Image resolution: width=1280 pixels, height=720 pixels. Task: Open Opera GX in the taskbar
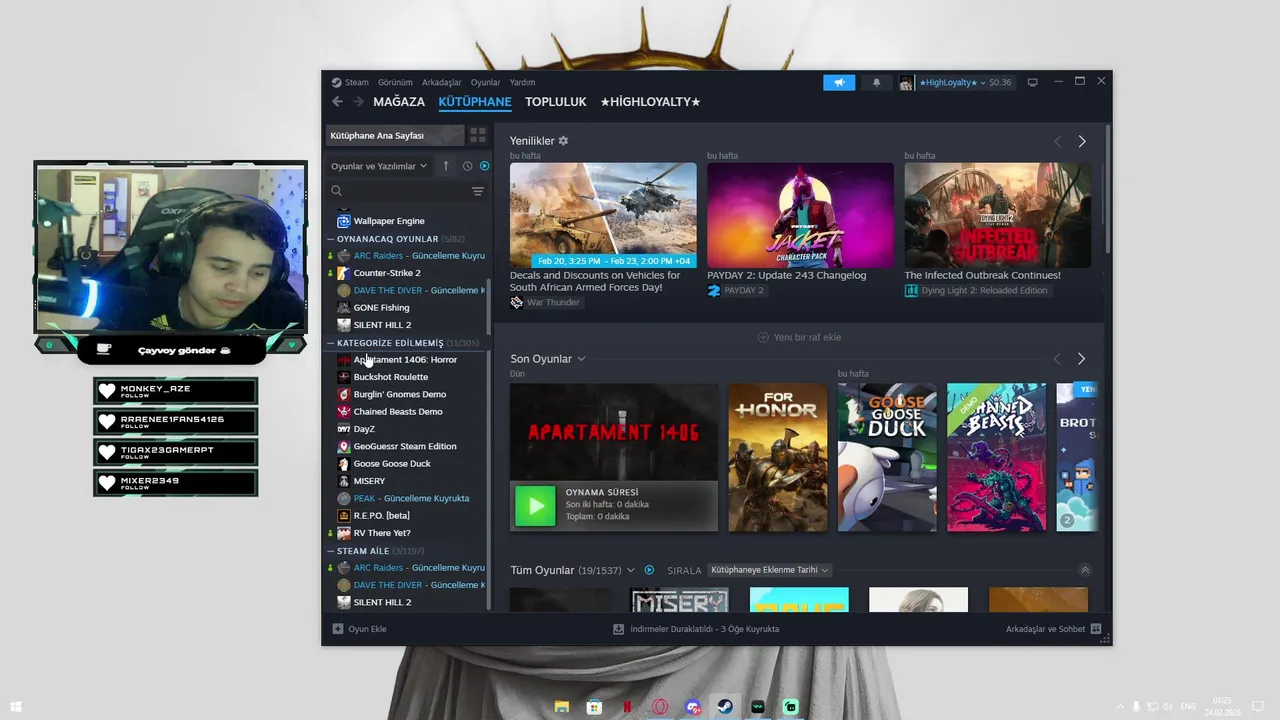click(x=660, y=707)
